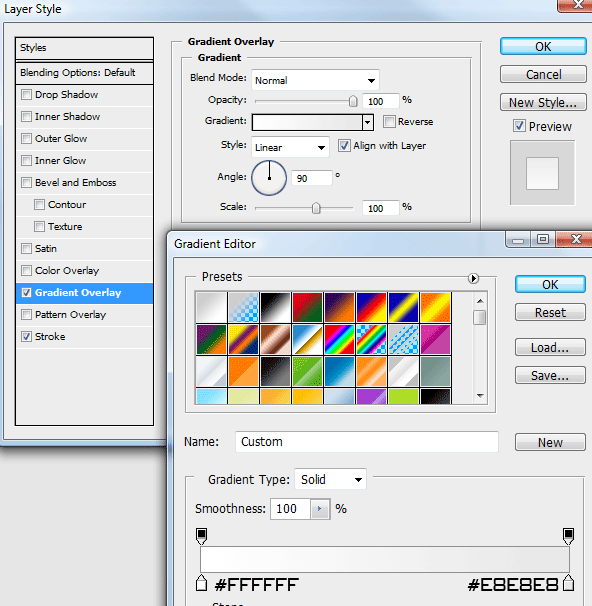The width and height of the screenshot is (592, 606).
Task: Click the presets scrollbar down arrow
Action: coord(480,396)
